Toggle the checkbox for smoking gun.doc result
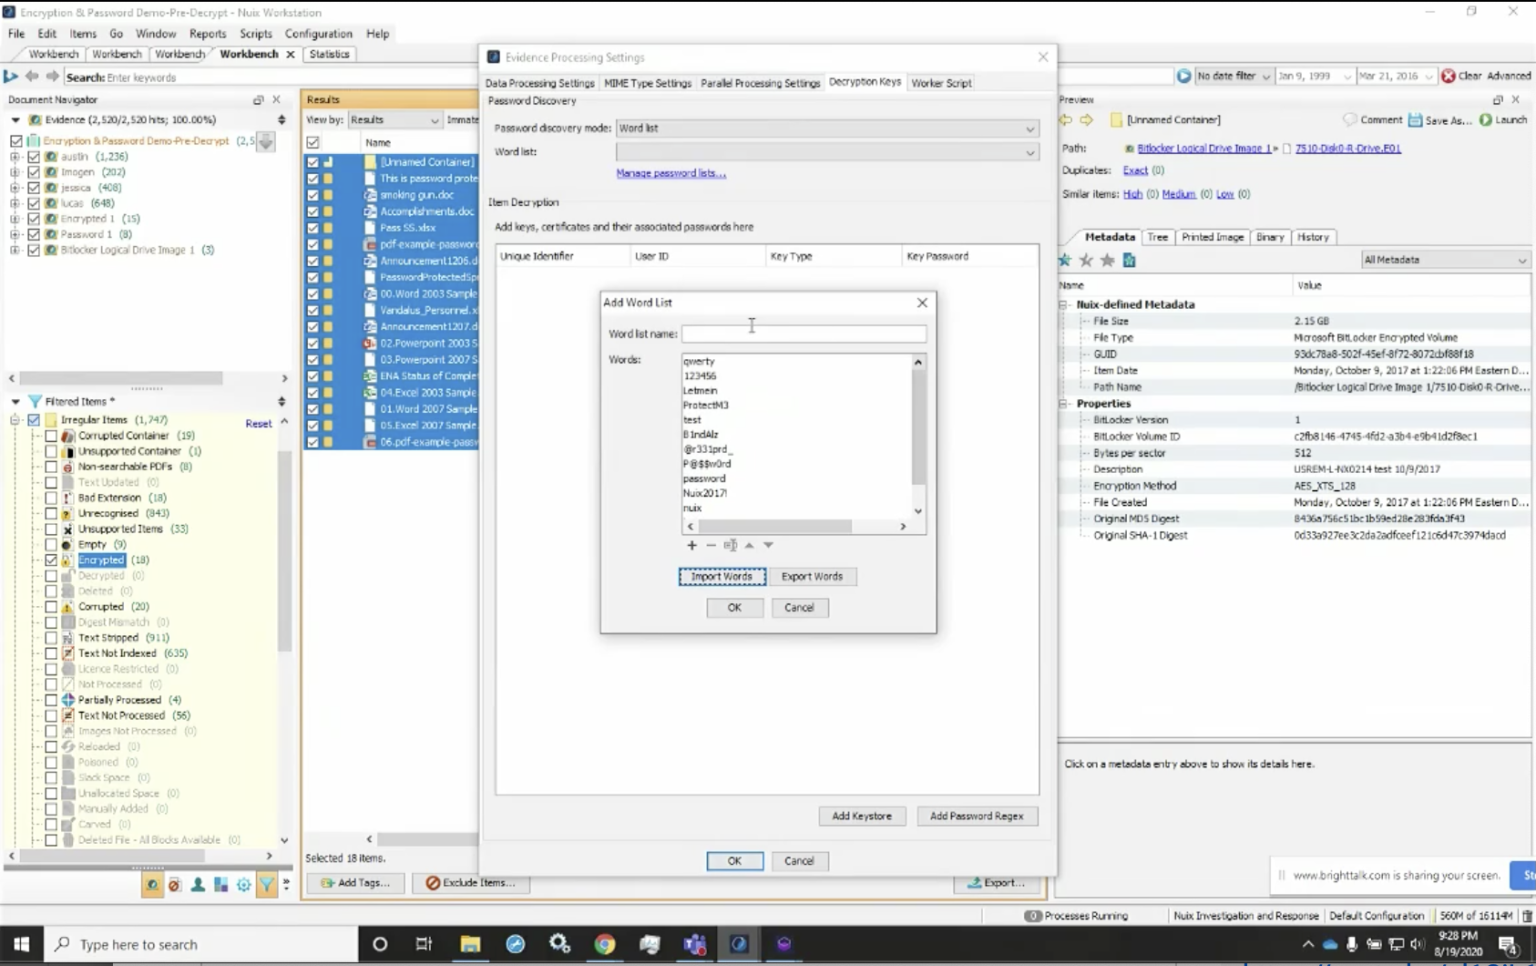 click(313, 195)
